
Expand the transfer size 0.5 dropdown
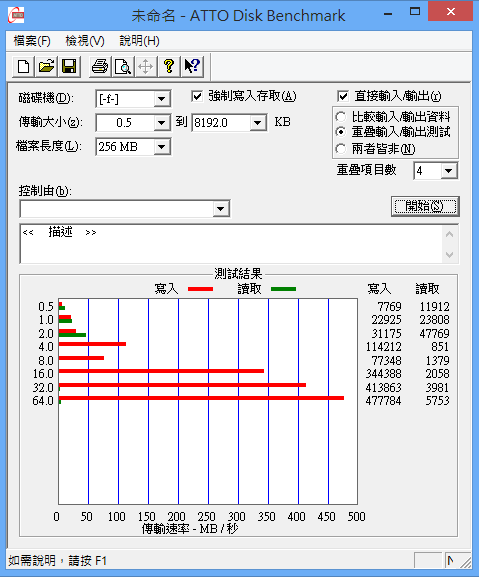pyautogui.click(x=161, y=123)
